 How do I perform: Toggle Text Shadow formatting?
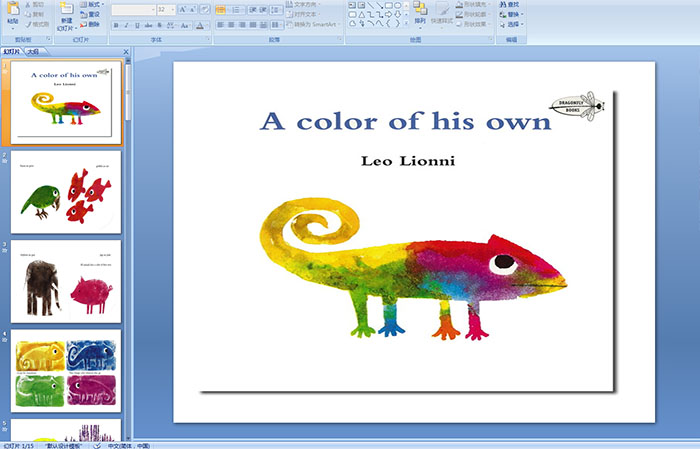[x=160, y=25]
